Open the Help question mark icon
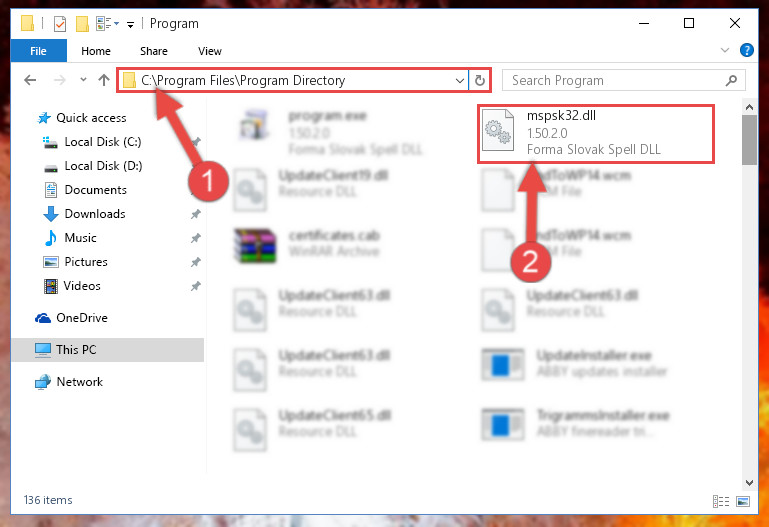 point(746,50)
